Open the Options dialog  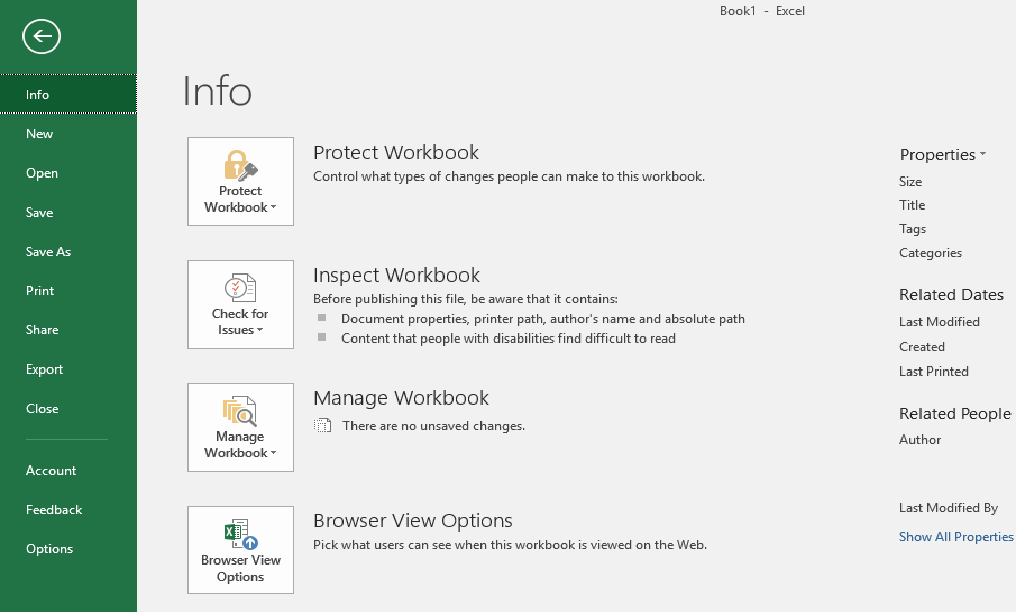[x=49, y=548]
